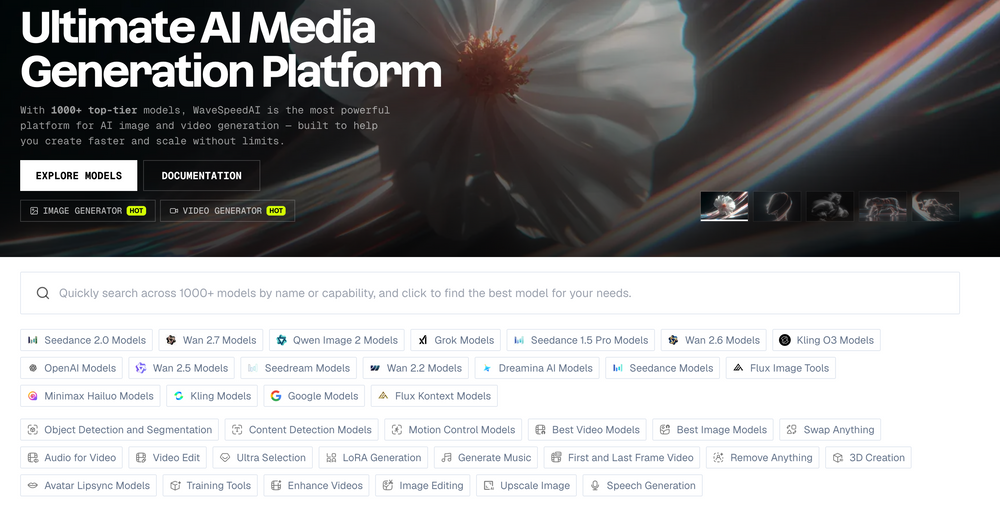The height and width of the screenshot is (517, 1000).
Task: Click the Minimax Hailuo Models icon
Action: click(x=33, y=396)
